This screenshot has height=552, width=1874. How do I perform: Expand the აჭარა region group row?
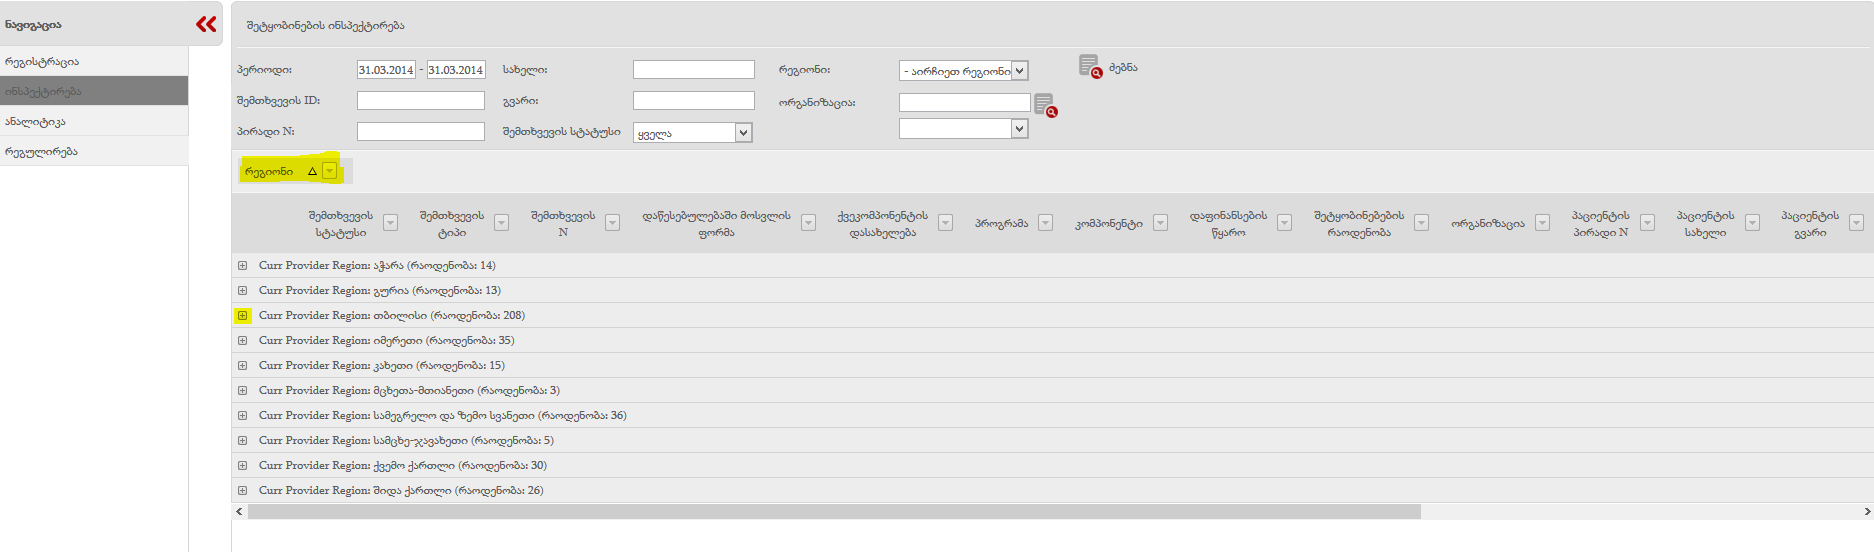(242, 266)
